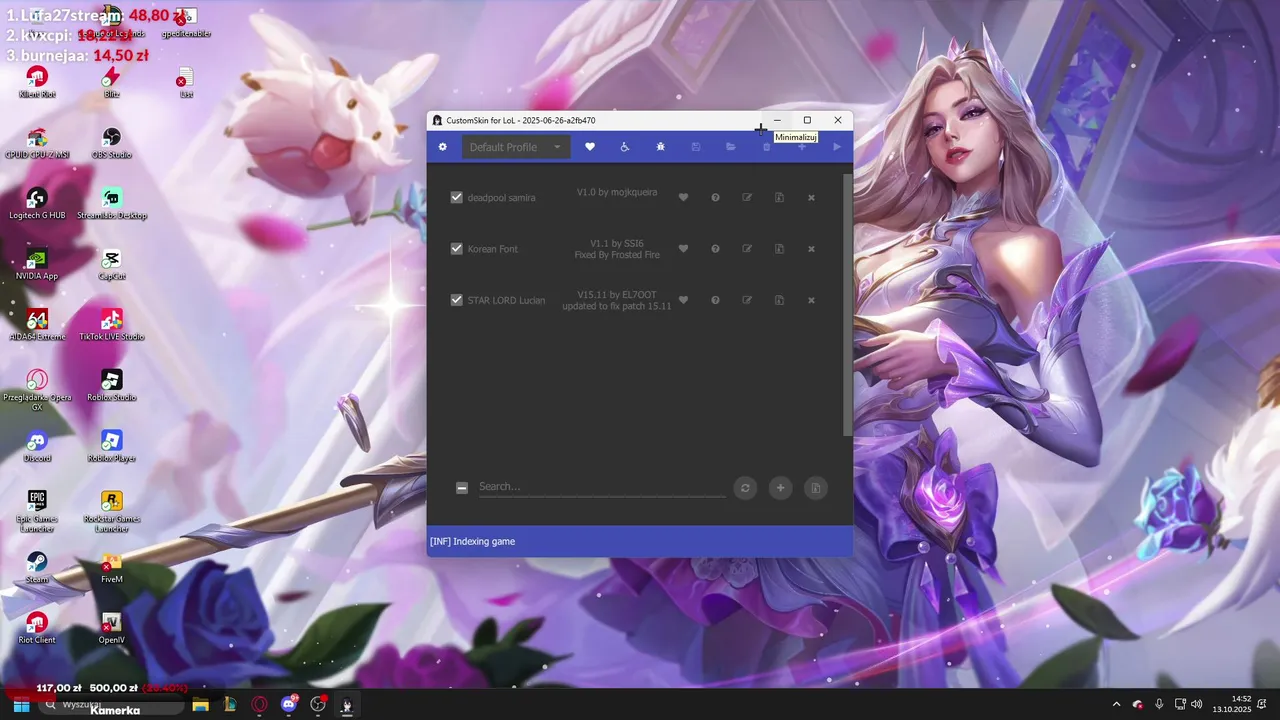Viewport: 1280px width, 720px height.
Task: Click heart icon on STAR LORD Lucian row
Action: click(x=684, y=300)
